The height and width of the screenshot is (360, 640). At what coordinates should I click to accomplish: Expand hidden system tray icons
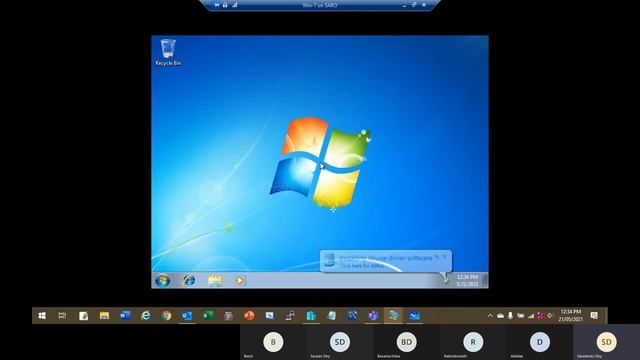click(490, 316)
